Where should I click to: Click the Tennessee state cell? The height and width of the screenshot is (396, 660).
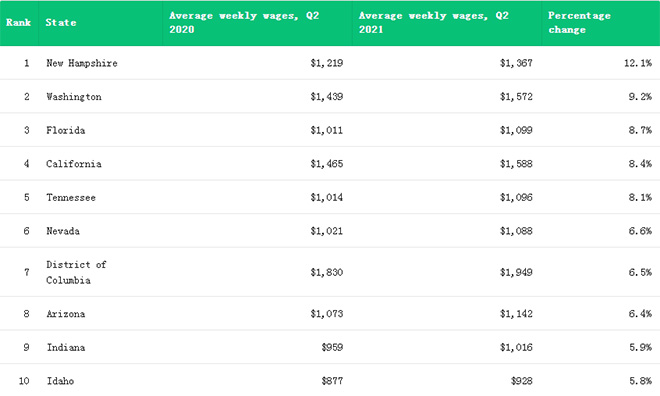point(71,197)
